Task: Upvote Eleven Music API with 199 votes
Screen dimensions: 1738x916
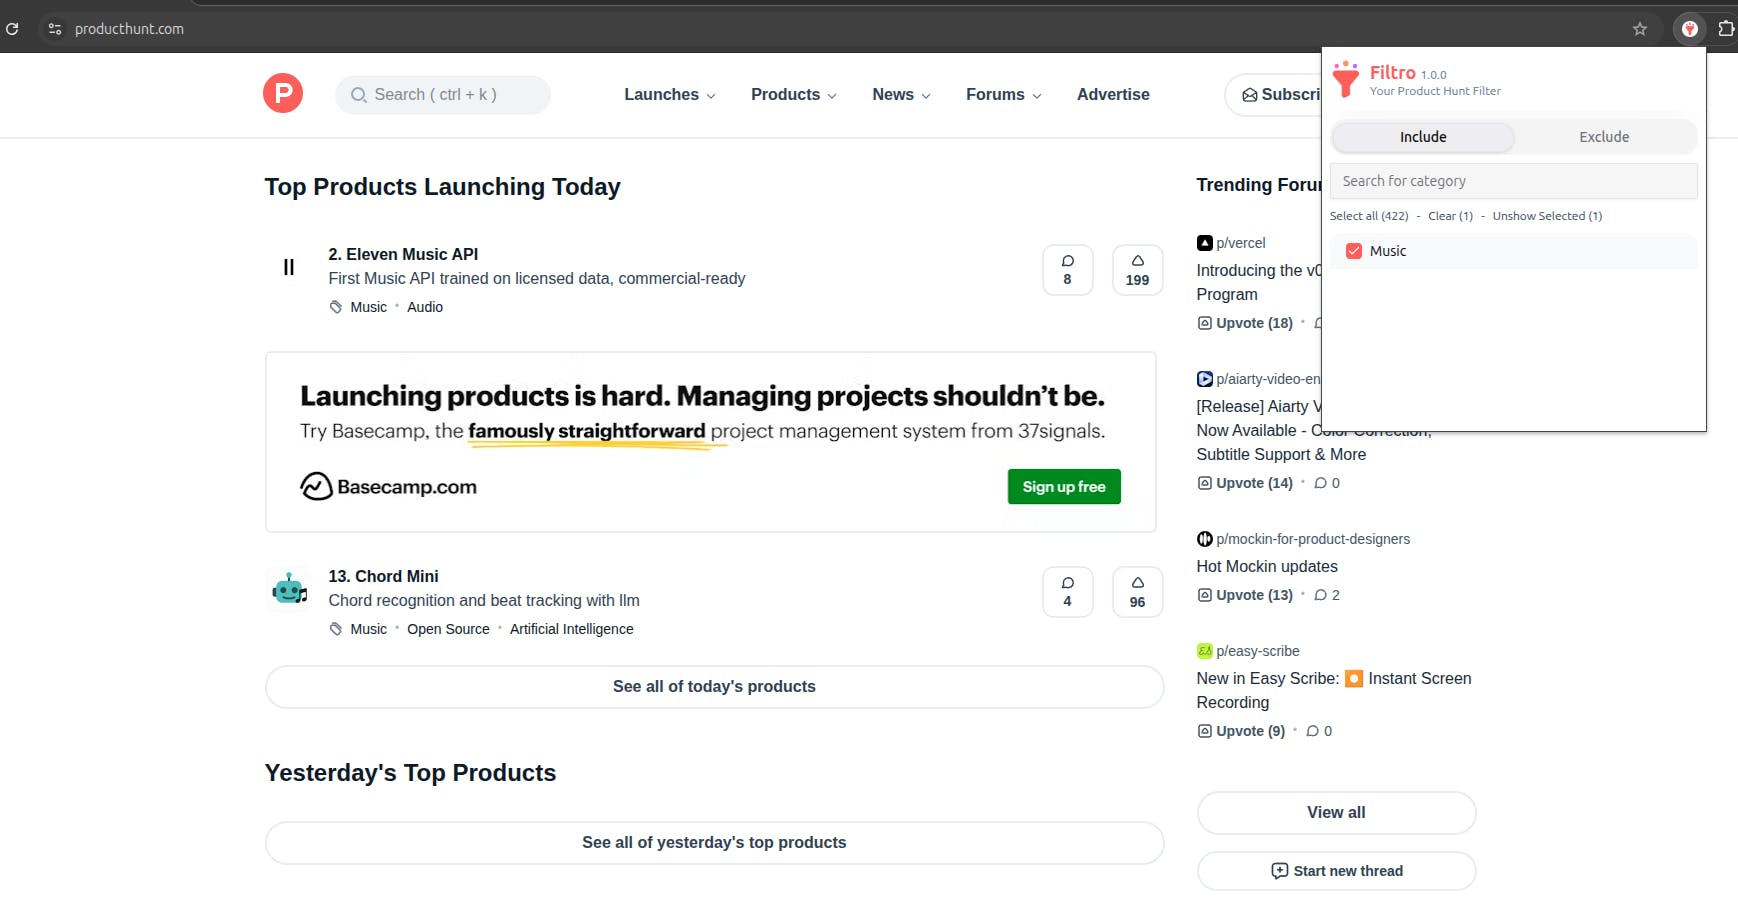Action: (x=1138, y=270)
